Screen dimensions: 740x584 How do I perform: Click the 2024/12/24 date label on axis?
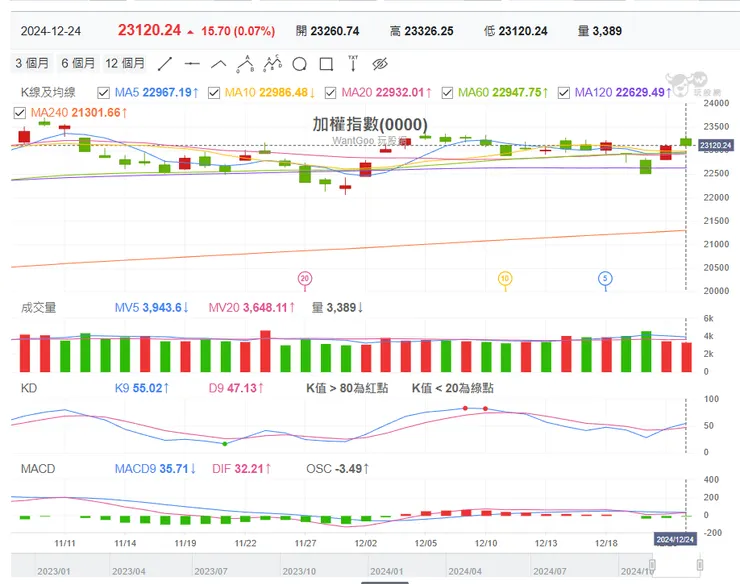(675, 539)
